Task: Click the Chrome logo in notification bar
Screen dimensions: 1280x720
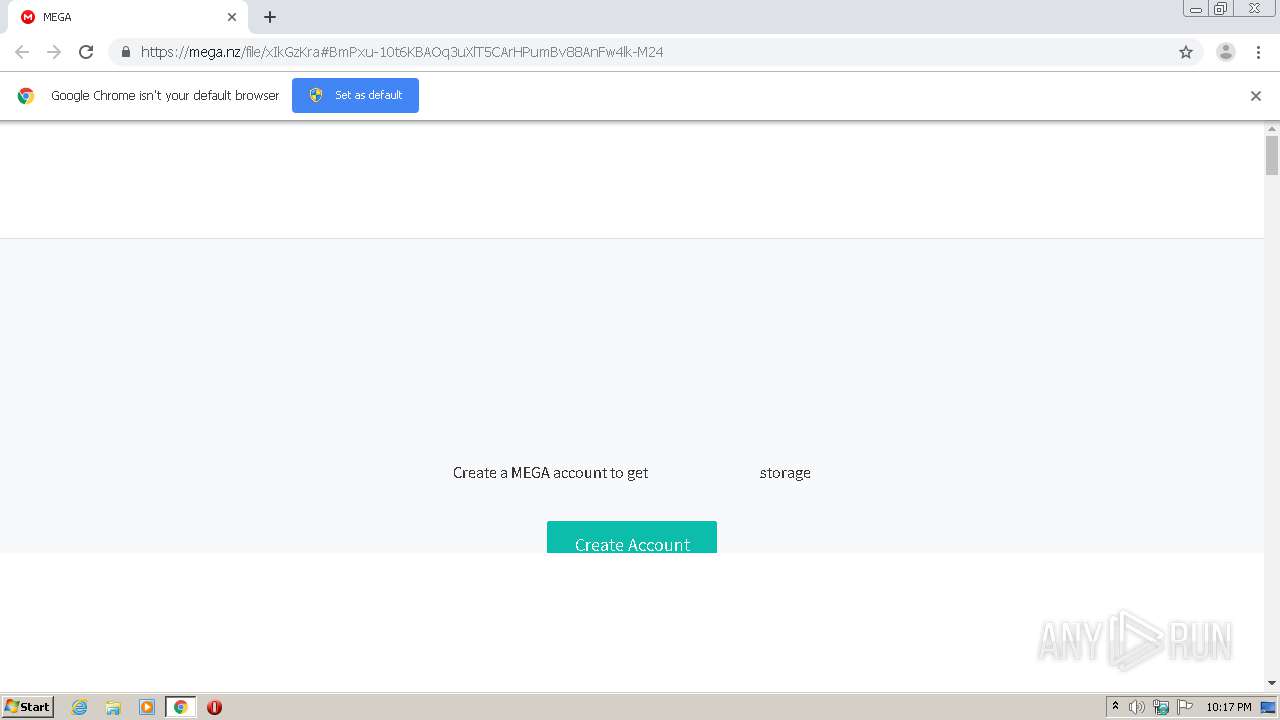Action: point(26,96)
